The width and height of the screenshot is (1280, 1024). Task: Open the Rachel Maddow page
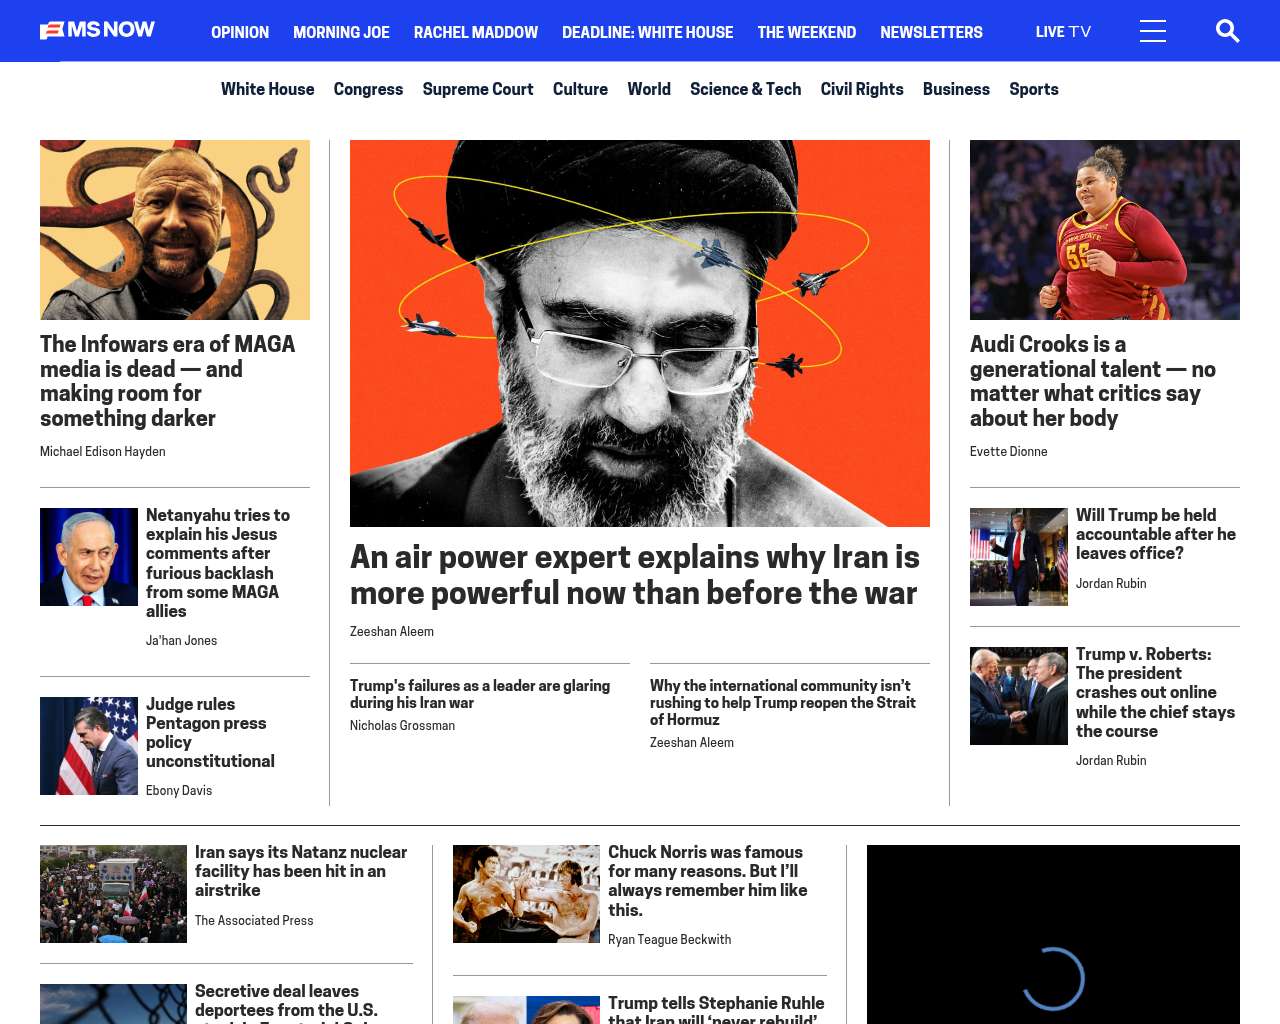point(476,32)
